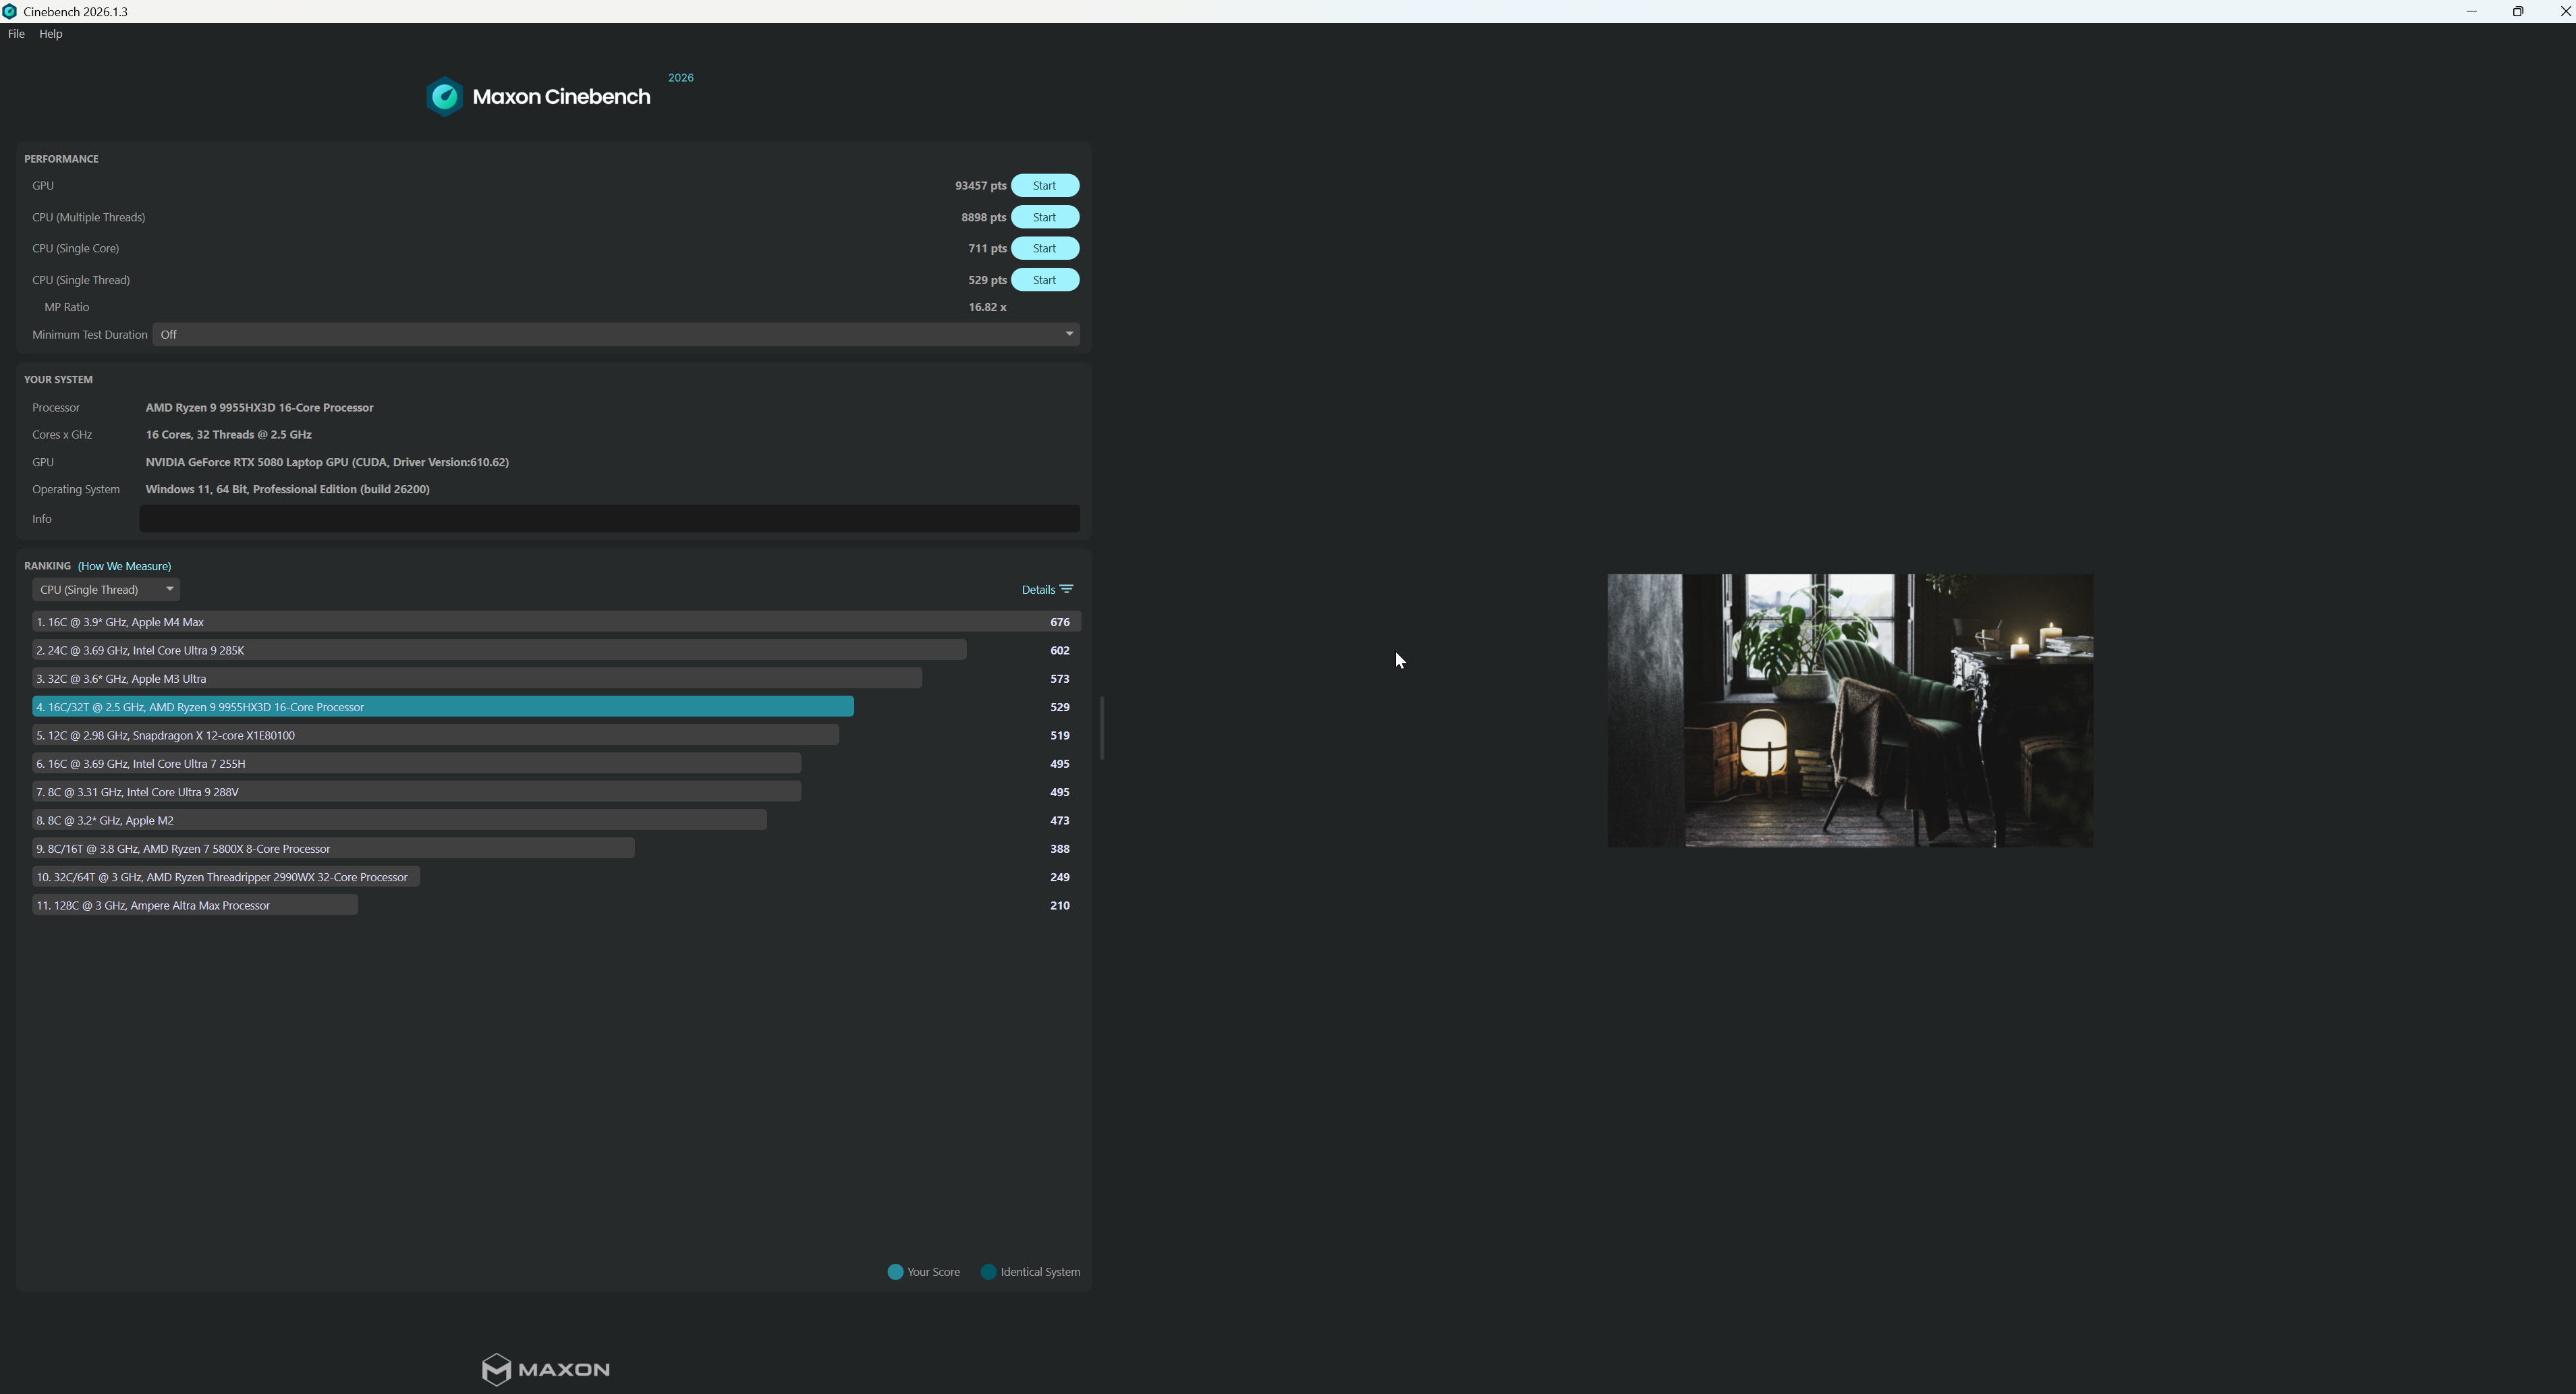Click the 8898 pts multi-thread score
The height and width of the screenshot is (1394, 2576).
tap(983, 217)
